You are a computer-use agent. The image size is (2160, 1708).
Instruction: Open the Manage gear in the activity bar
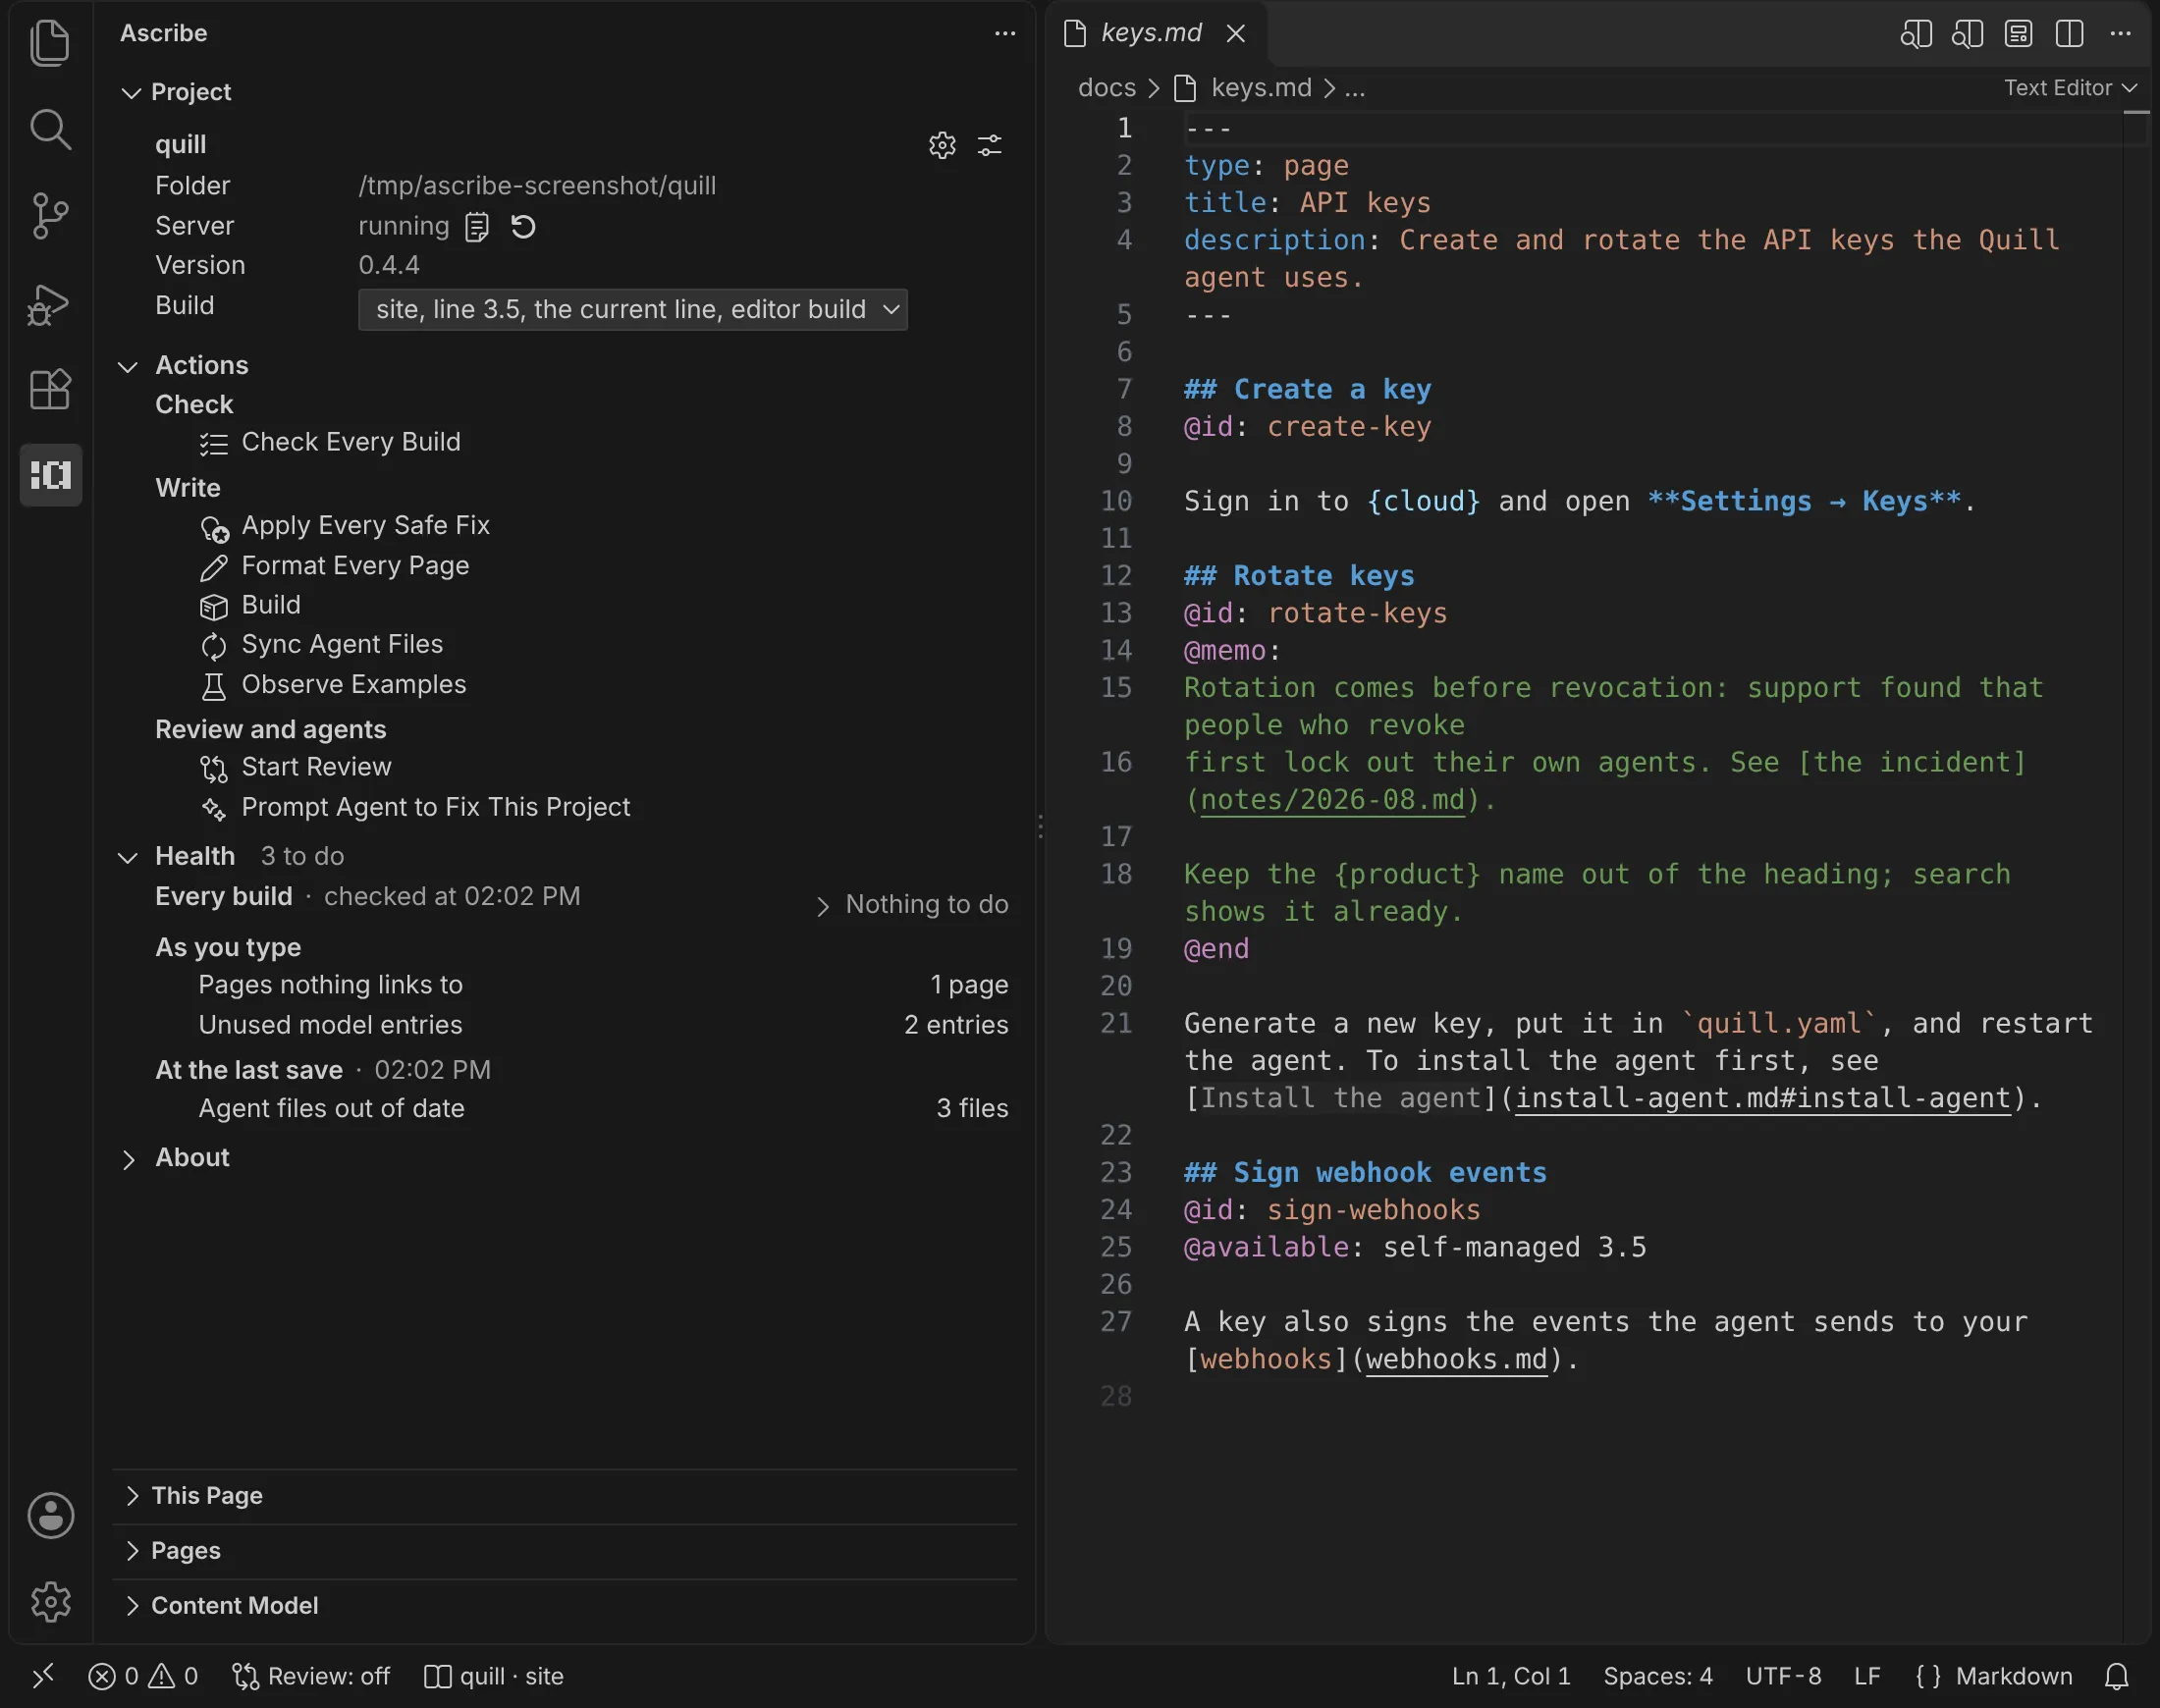(x=50, y=1601)
